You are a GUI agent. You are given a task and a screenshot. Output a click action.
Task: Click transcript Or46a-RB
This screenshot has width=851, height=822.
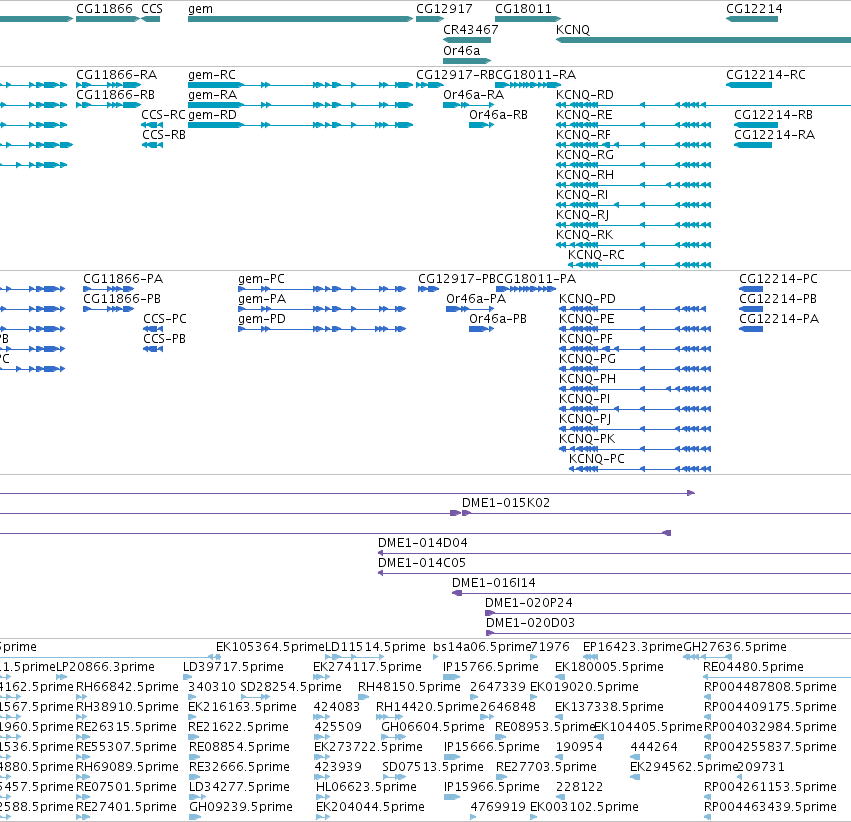coord(498,114)
